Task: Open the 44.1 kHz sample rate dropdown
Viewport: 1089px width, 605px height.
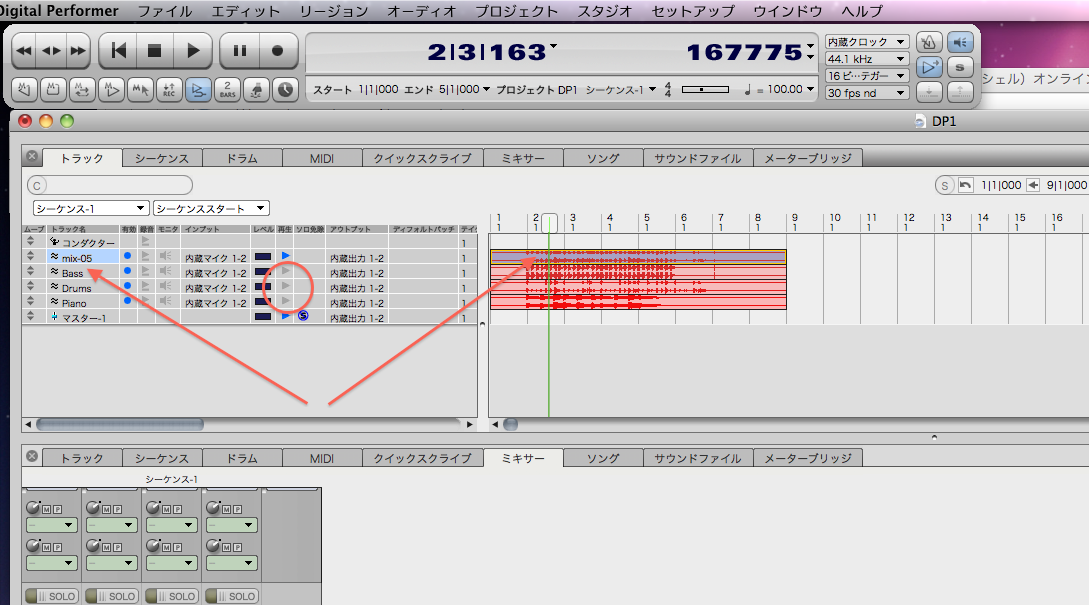Action: click(x=866, y=59)
